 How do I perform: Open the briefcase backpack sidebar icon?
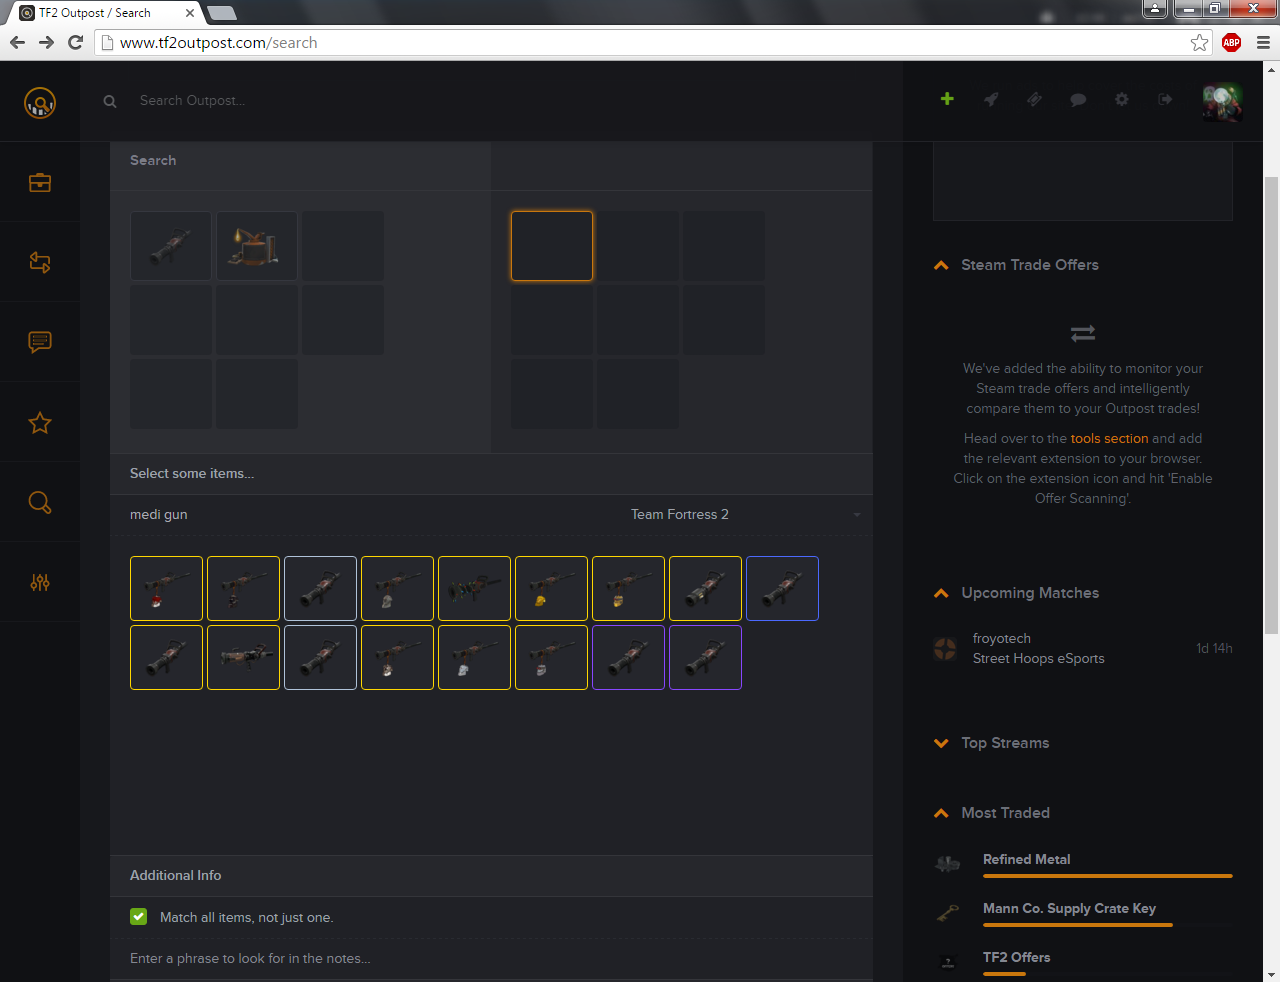coord(40,183)
